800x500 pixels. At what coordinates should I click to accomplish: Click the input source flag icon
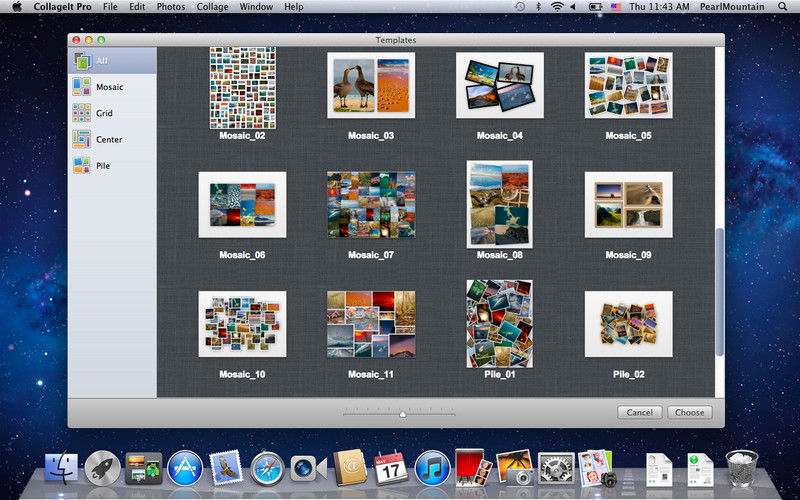[616, 7]
